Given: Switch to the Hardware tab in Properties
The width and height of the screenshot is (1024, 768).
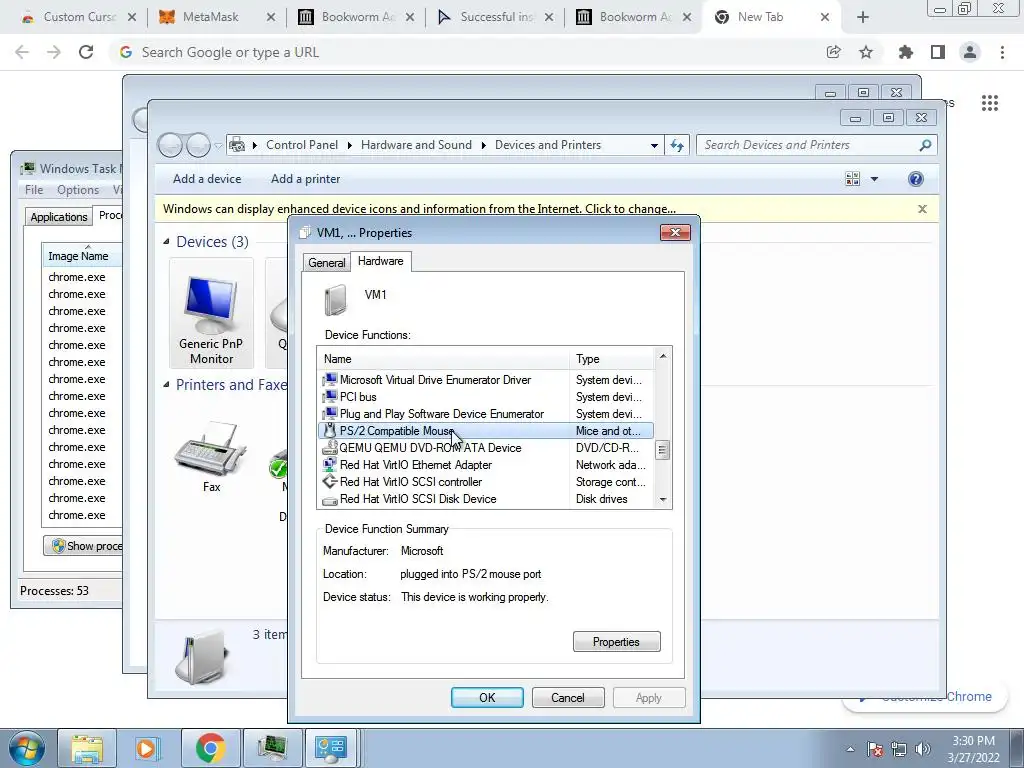Looking at the screenshot, I should (381, 261).
